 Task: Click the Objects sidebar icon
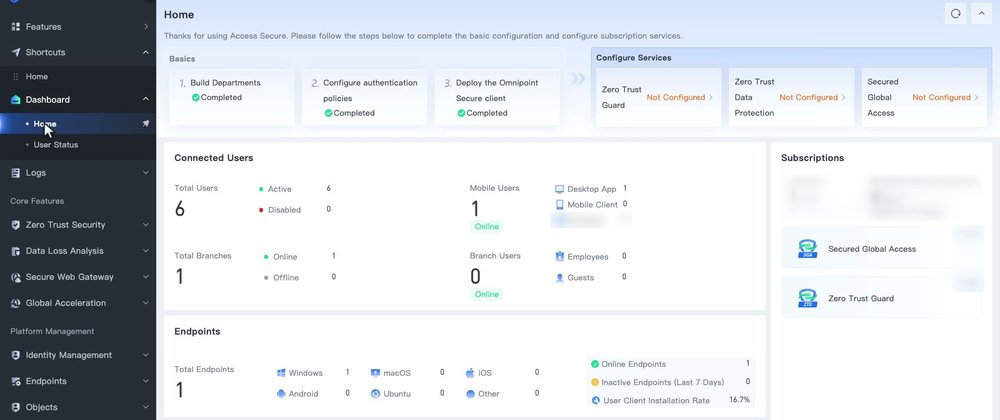[x=16, y=407]
